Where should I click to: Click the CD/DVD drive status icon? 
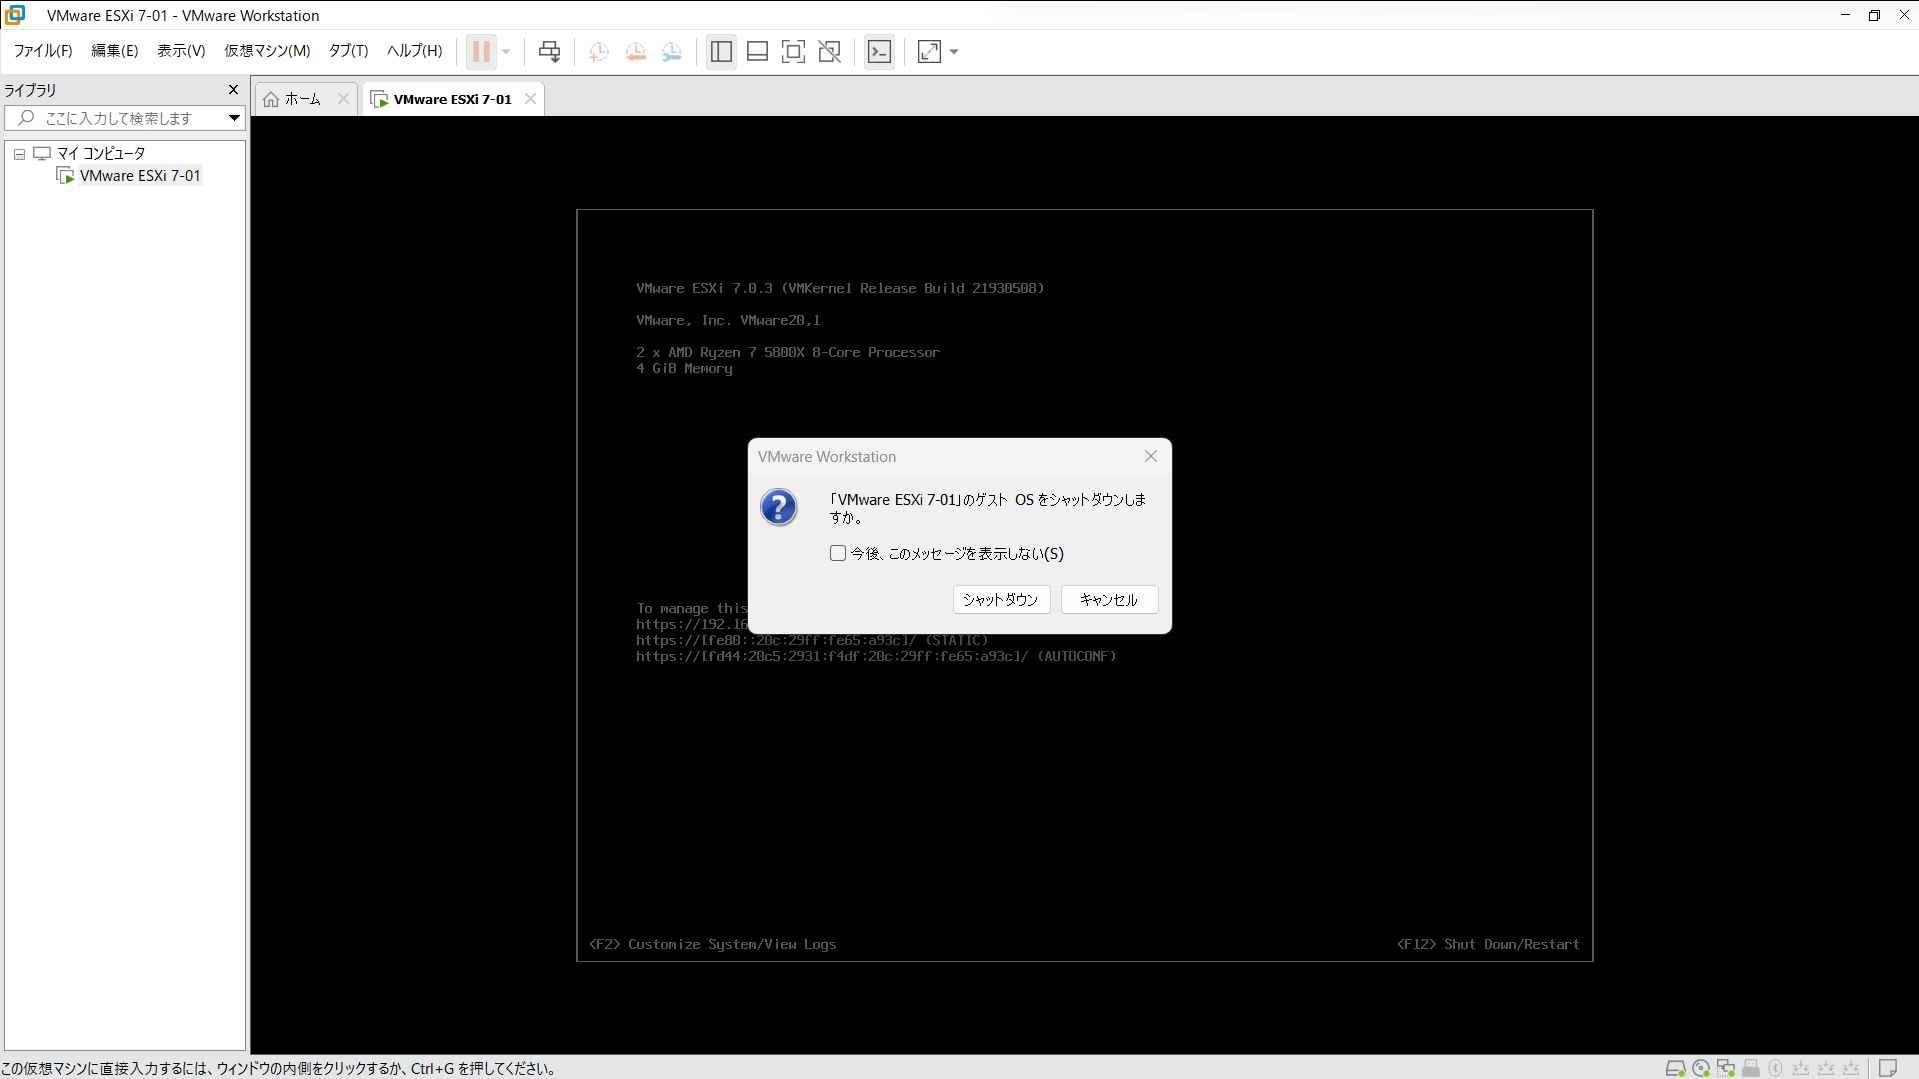click(1700, 1068)
